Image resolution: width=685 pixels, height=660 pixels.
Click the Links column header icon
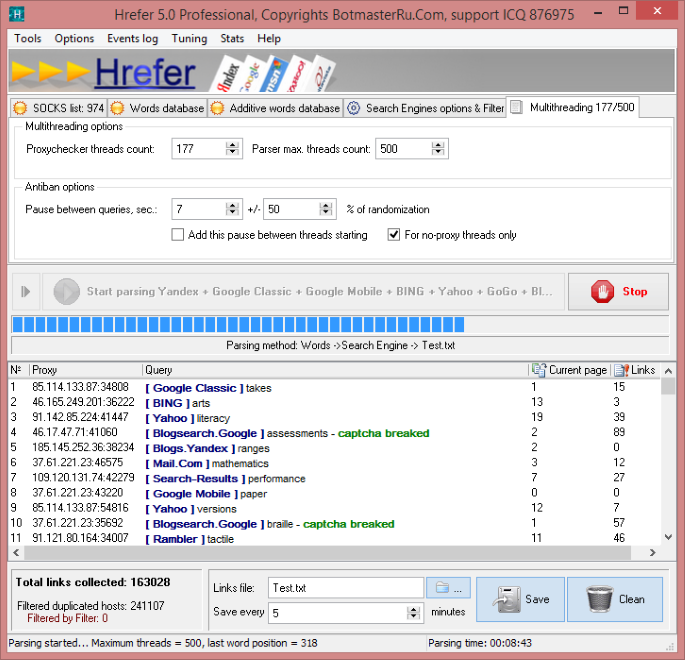coord(621,370)
